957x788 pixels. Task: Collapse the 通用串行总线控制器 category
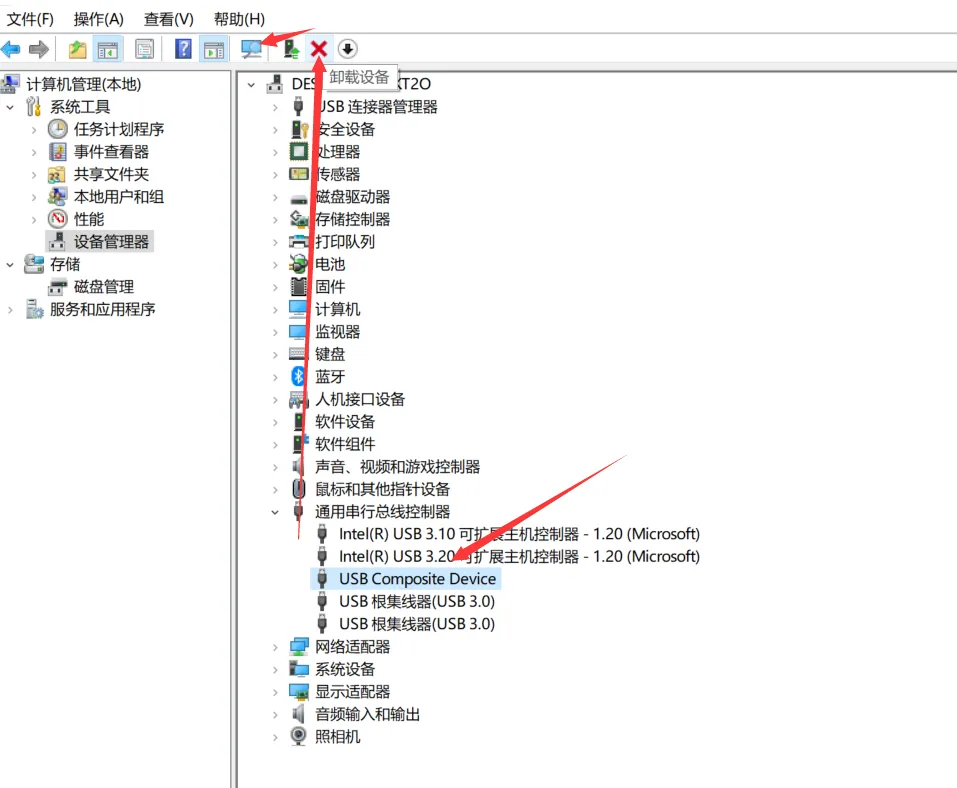275,512
